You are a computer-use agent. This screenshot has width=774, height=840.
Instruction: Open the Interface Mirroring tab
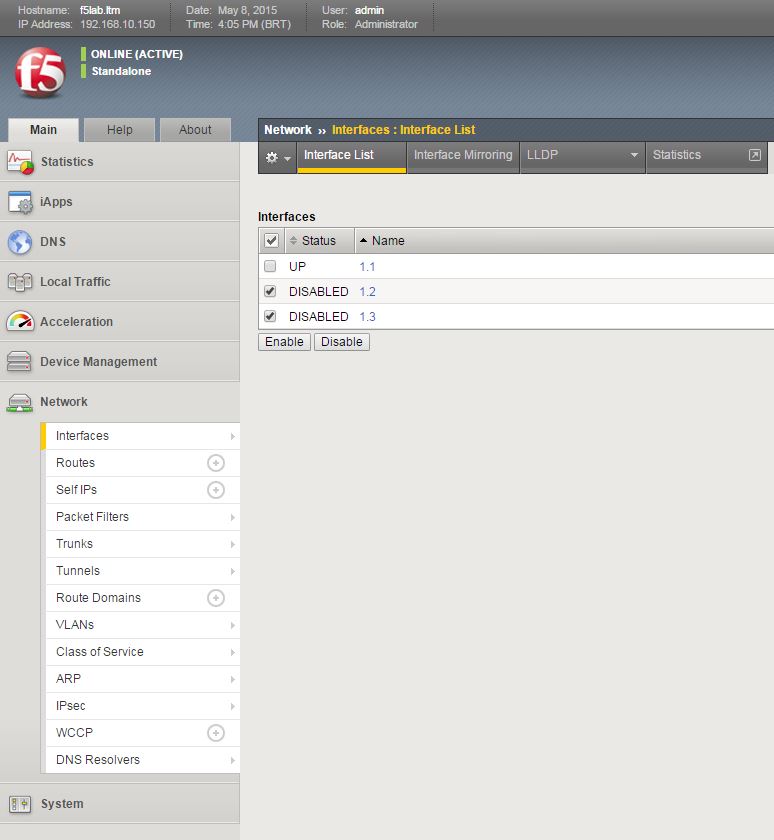(463, 155)
